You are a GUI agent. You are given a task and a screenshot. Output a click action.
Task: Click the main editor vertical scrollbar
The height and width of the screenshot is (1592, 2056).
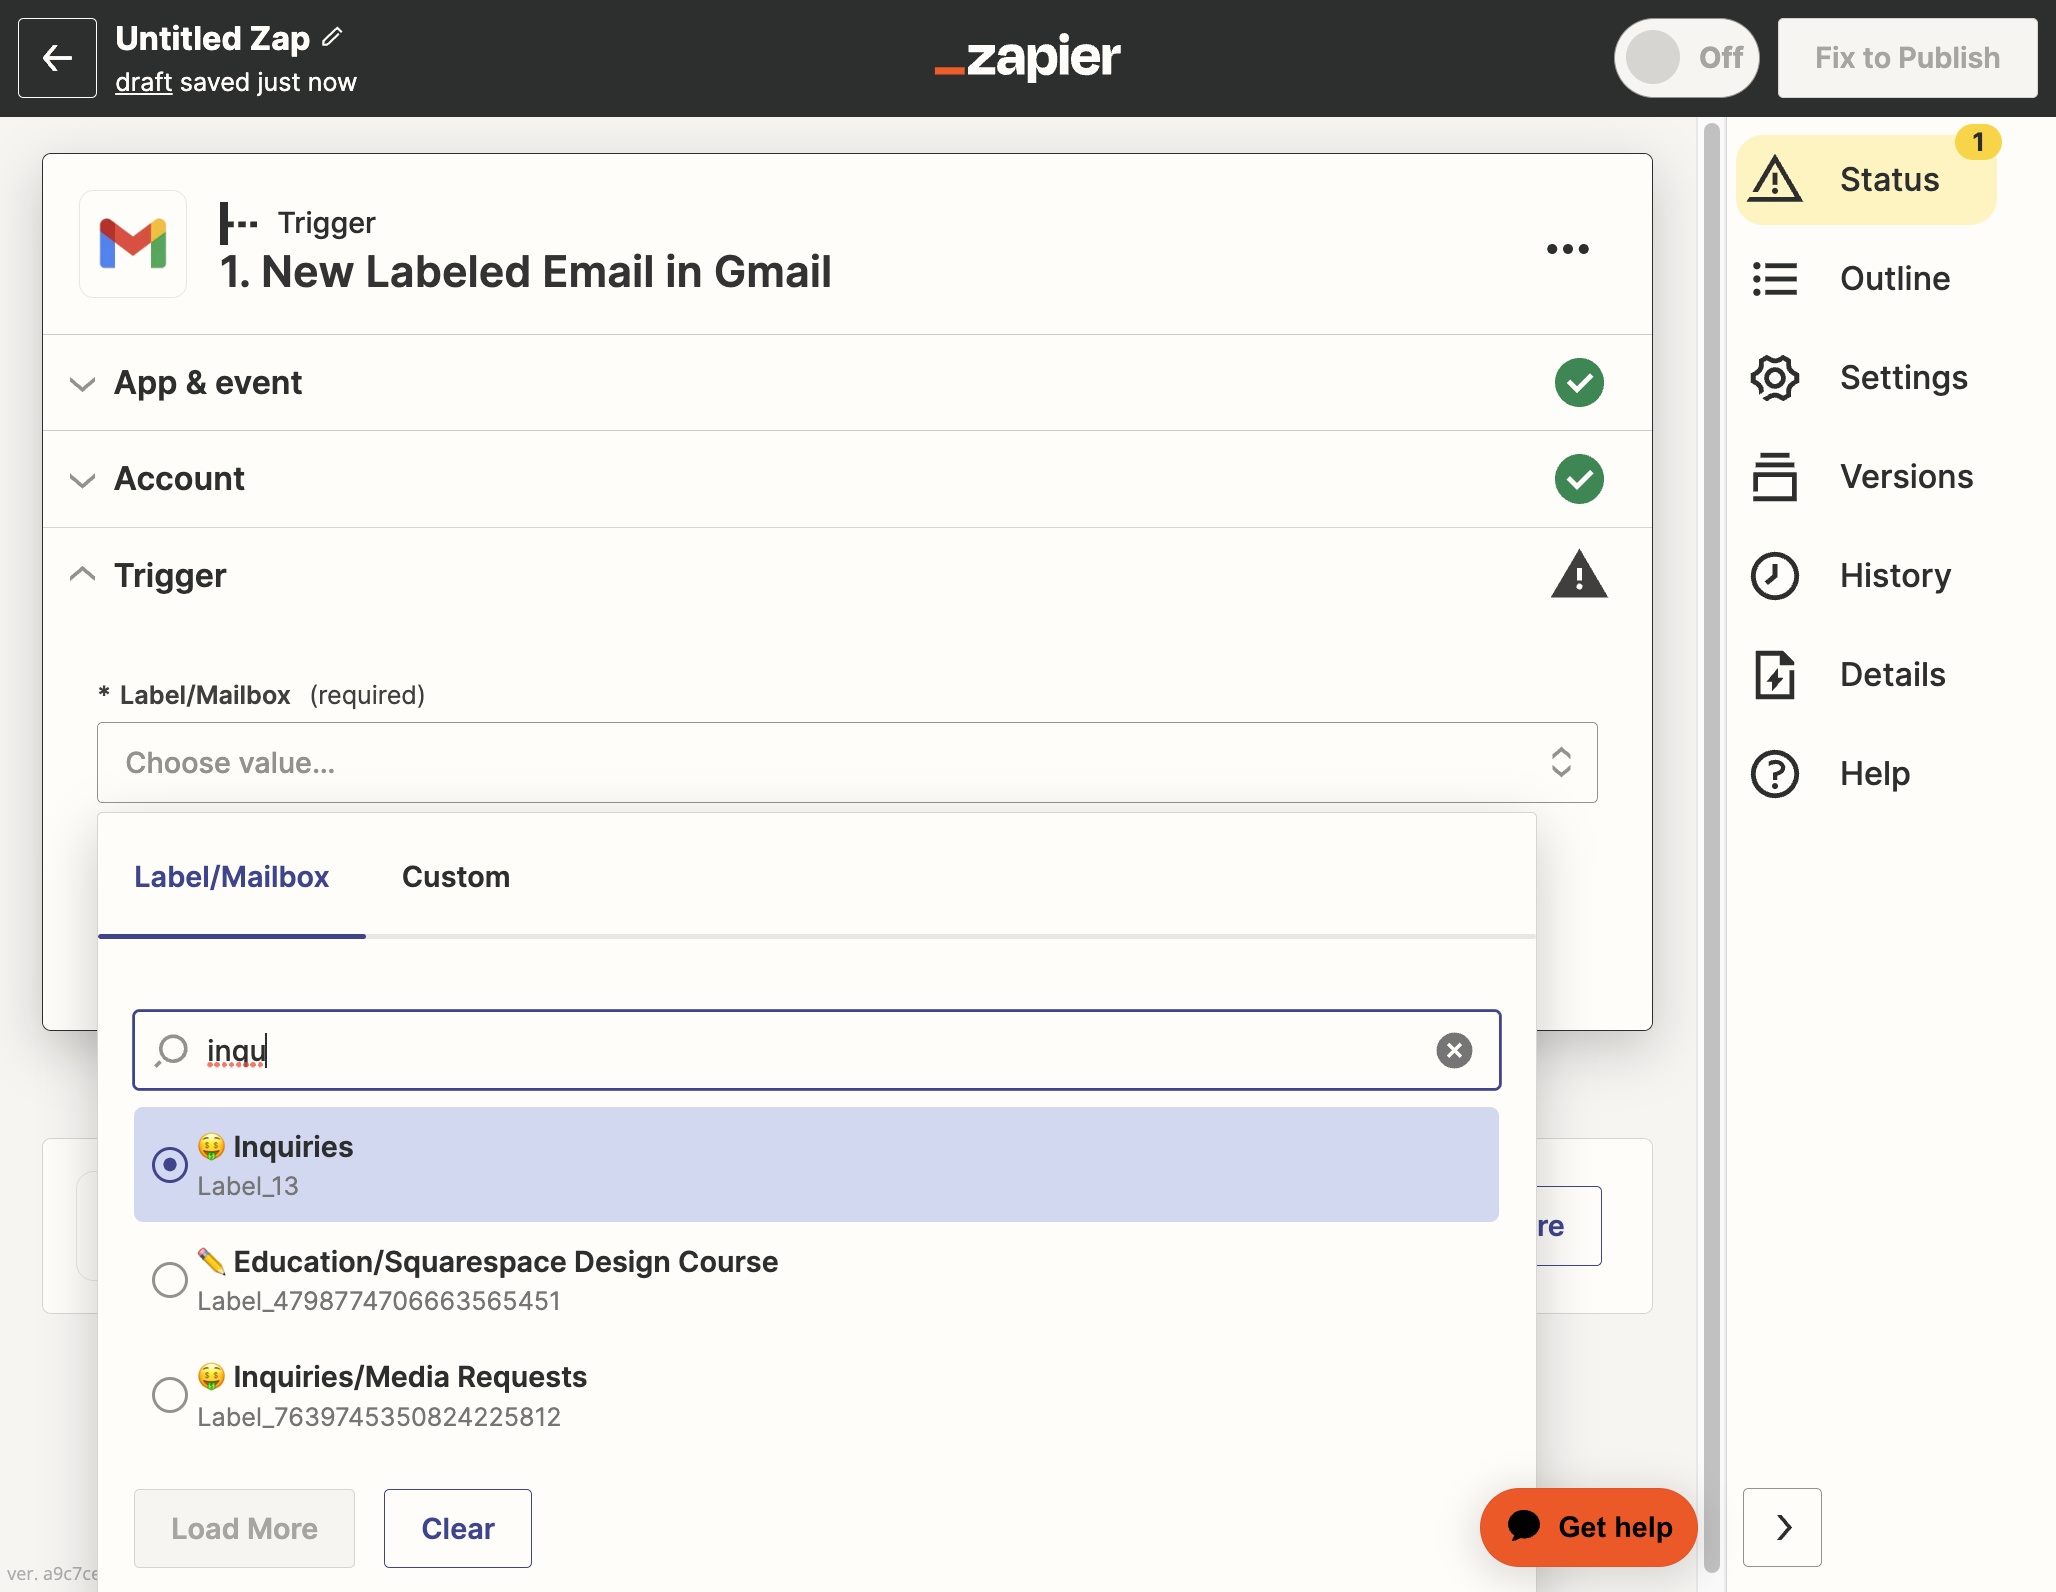pyautogui.click(x=1711, y=848)
